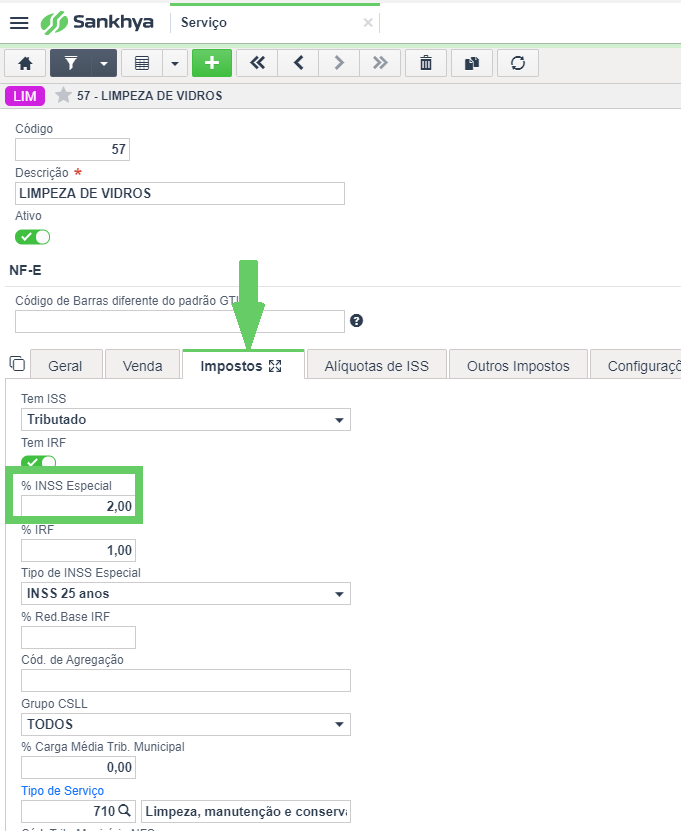Switch to the Geral tab

tap(66, 366)
